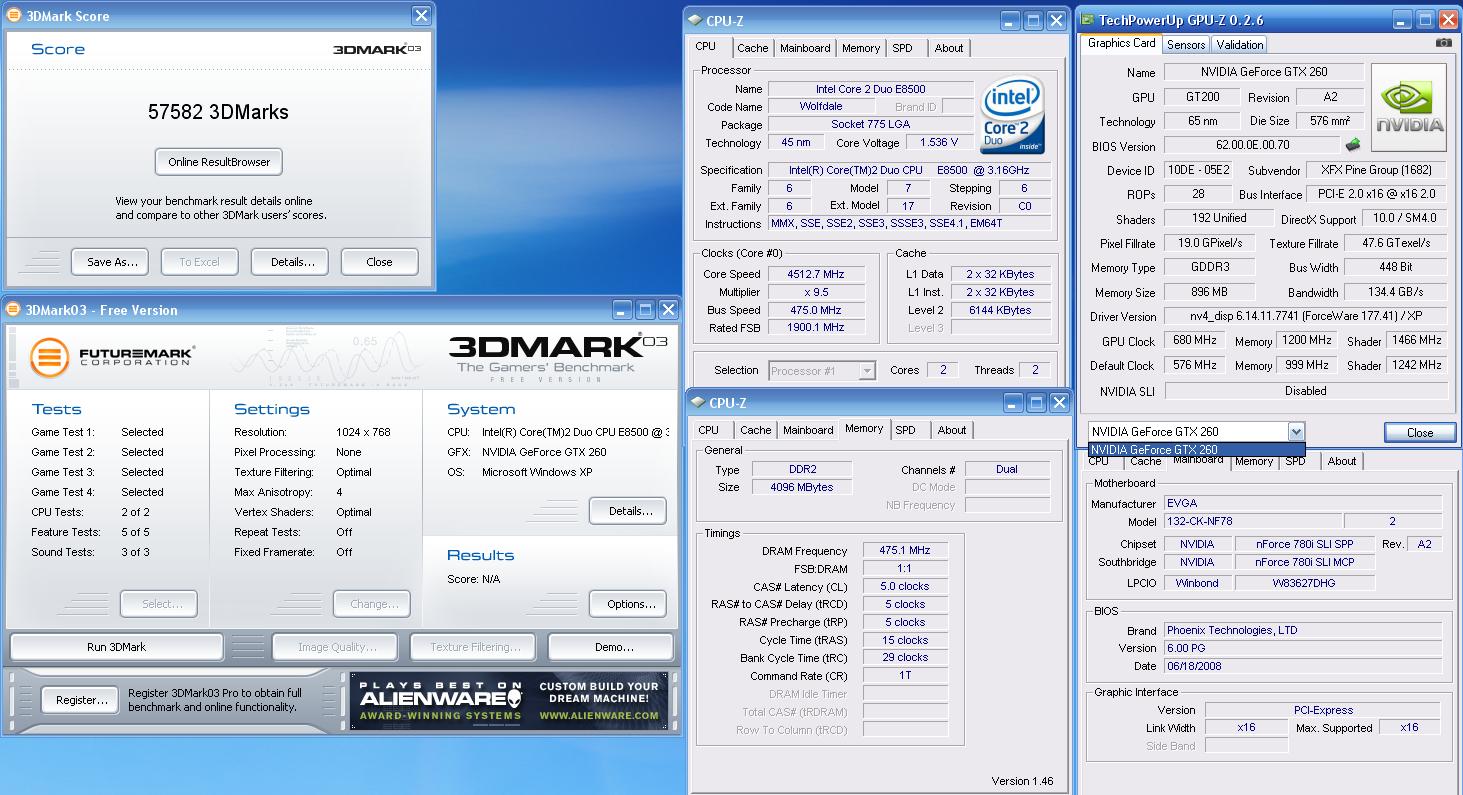
Task: Click the Online ResultBrowser button
Action: click(219, 162)
